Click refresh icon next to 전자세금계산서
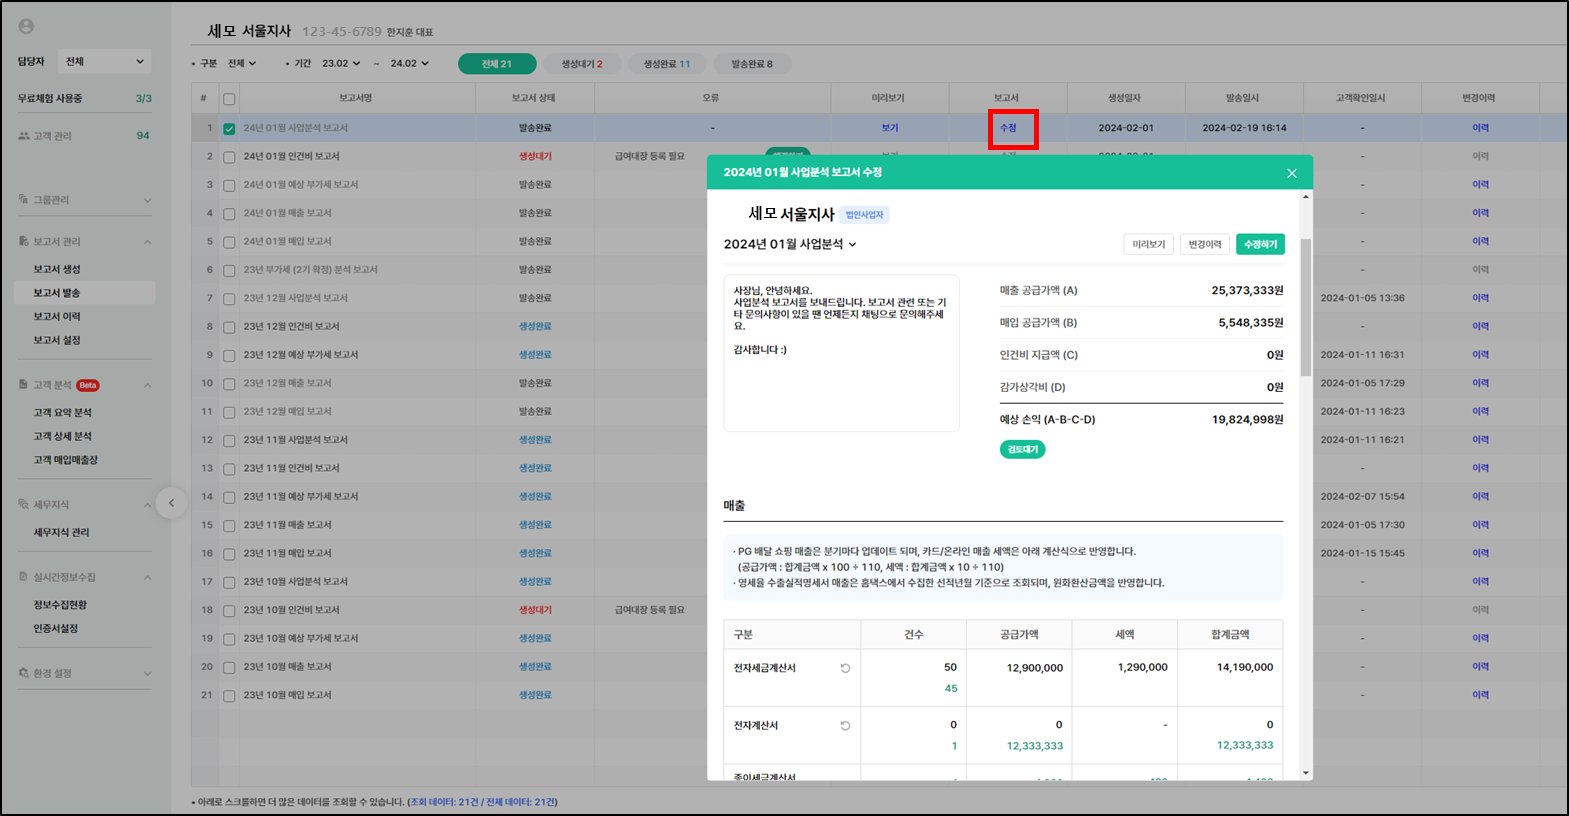This screenshot has width=1569, height=816. 845,668
